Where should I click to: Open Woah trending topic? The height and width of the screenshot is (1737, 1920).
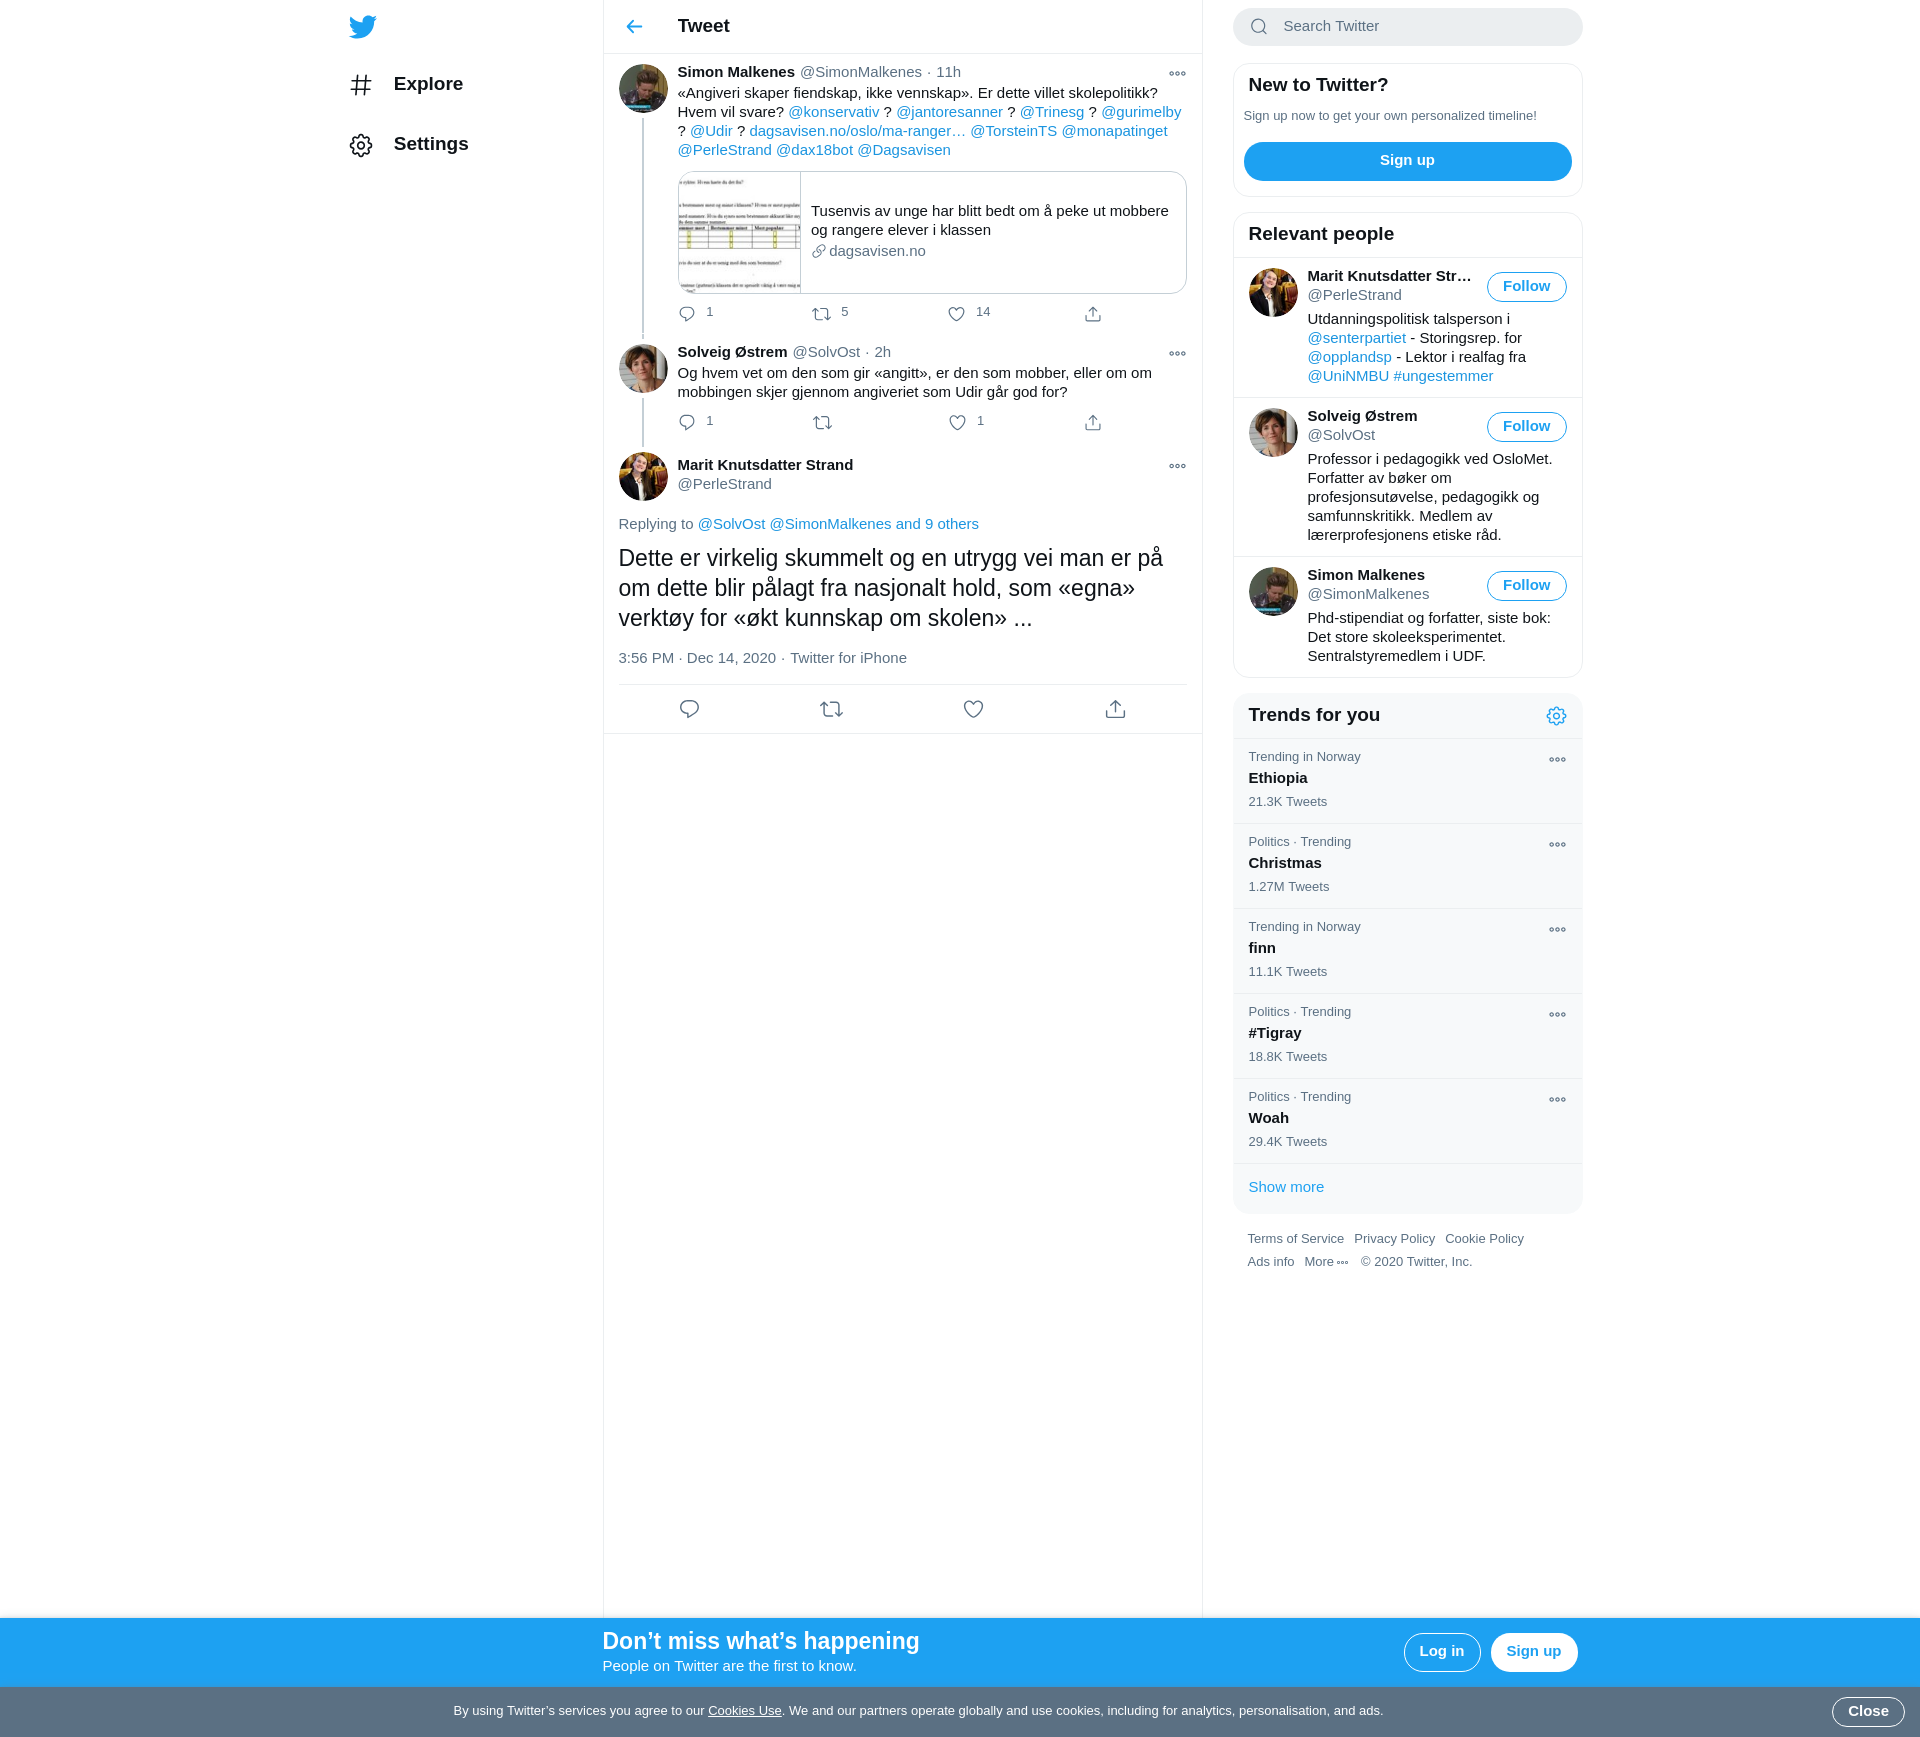pos(1407,1121)
